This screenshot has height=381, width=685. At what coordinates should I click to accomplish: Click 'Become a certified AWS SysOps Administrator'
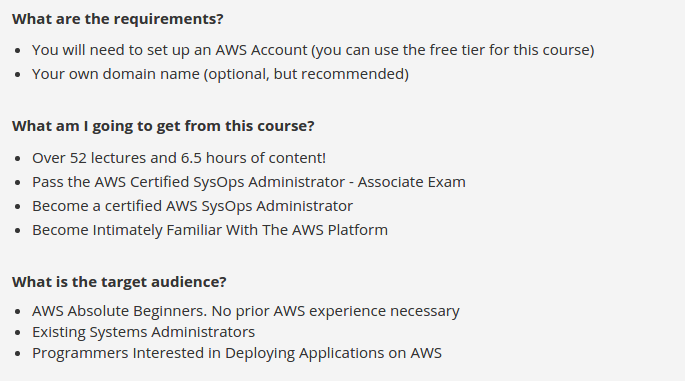192,206
